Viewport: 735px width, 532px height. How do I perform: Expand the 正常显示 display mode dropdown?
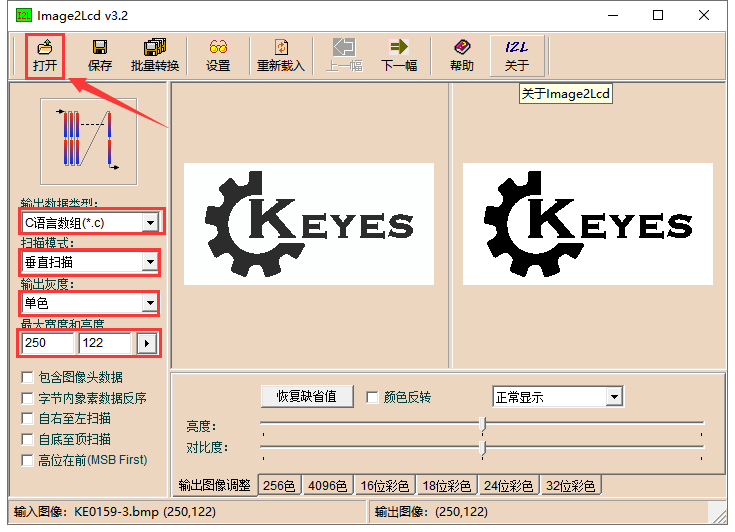pos(614,397)
